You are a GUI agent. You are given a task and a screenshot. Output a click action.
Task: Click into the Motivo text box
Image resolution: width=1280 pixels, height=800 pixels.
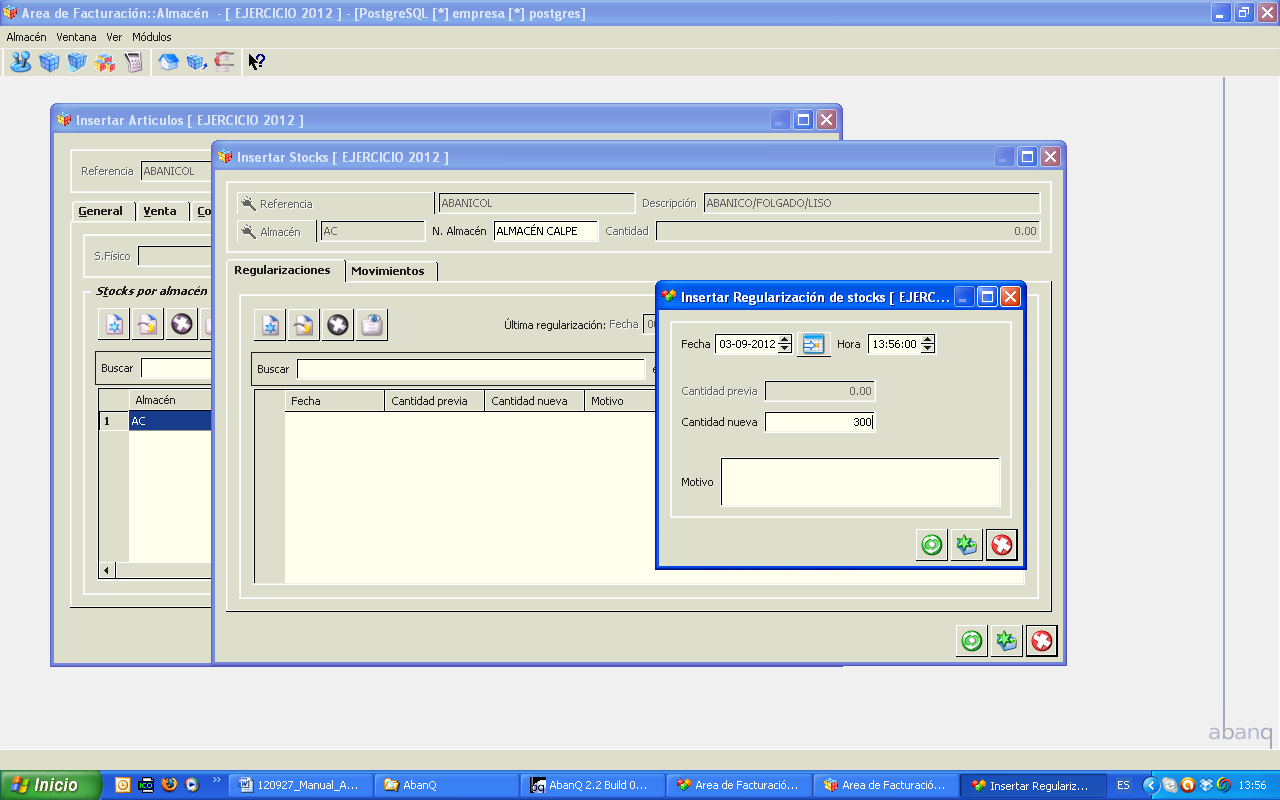[x=860, y=482]
